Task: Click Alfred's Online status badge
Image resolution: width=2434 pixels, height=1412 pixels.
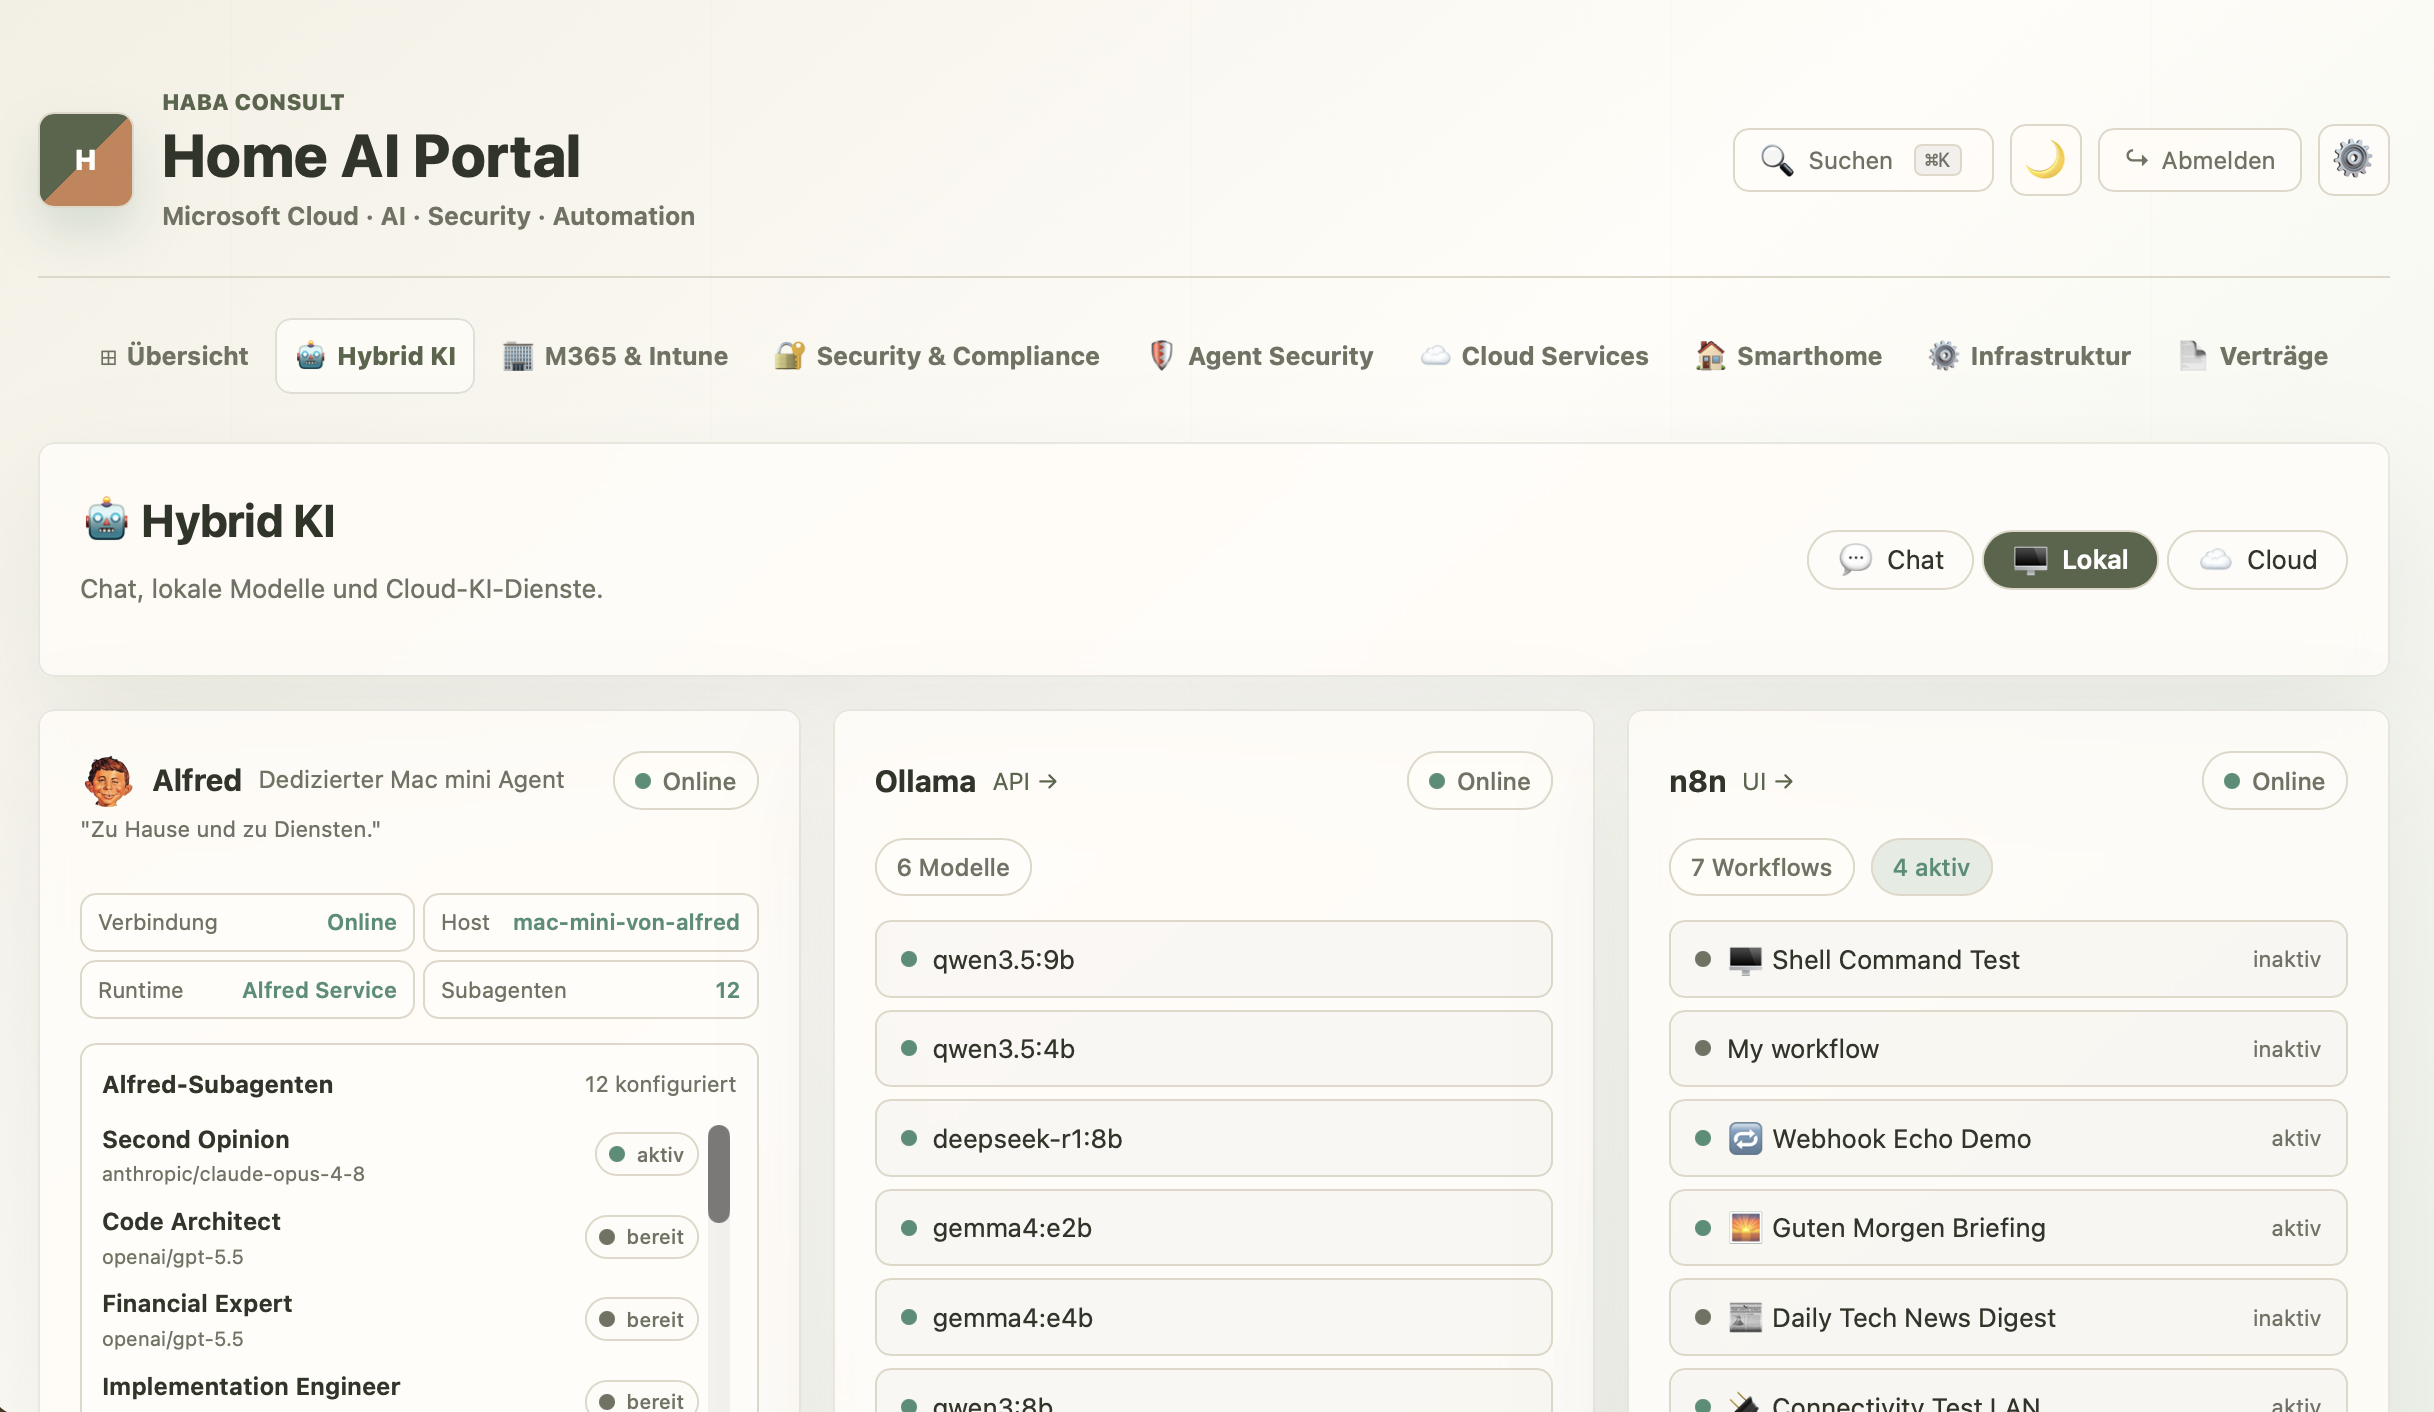Action: 686,781
